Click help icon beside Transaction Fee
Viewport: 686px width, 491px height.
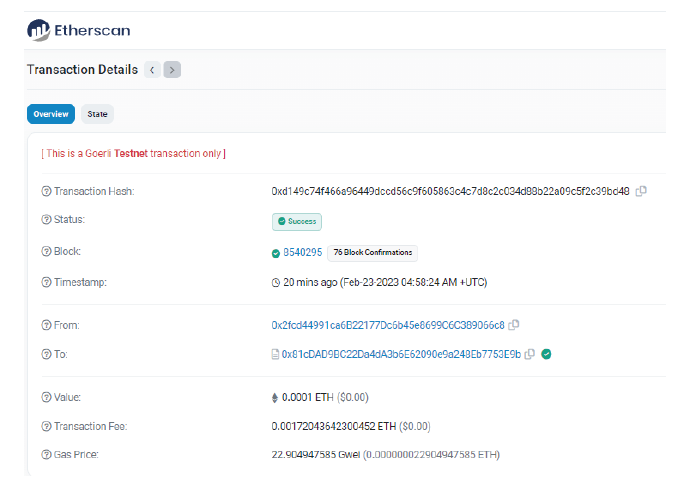click(x=46, y=426)
